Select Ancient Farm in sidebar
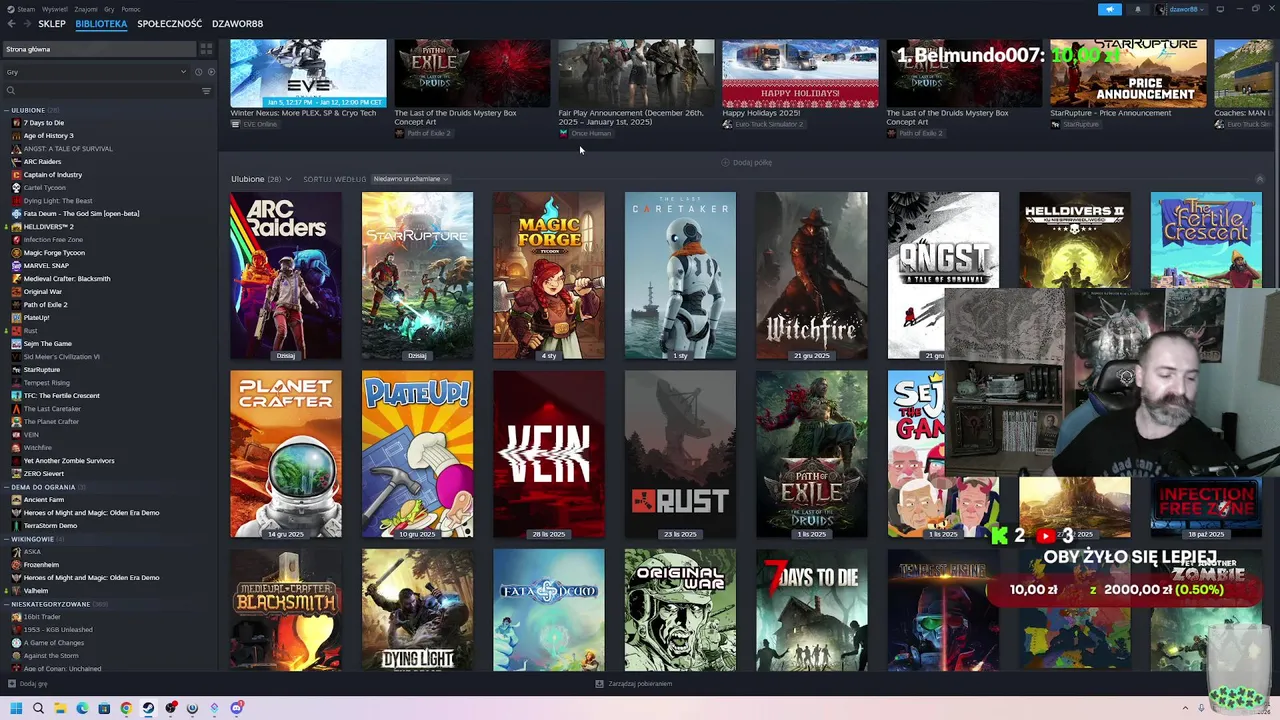Image resolution: width=1280 pixels, height=720 pixels. pos(43,500)
